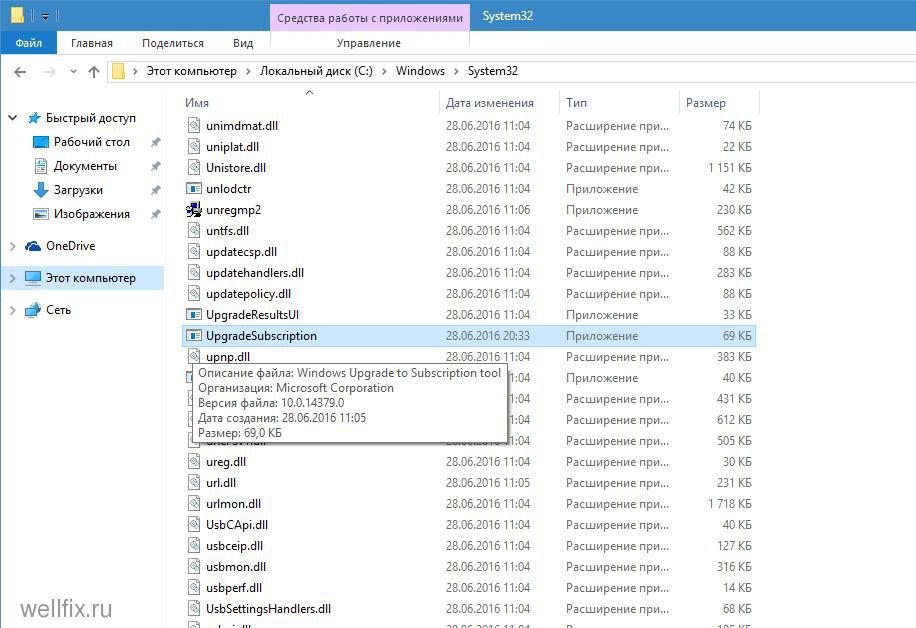Open the Управление ribbon tab
The image size is (916, 628).
369,43
